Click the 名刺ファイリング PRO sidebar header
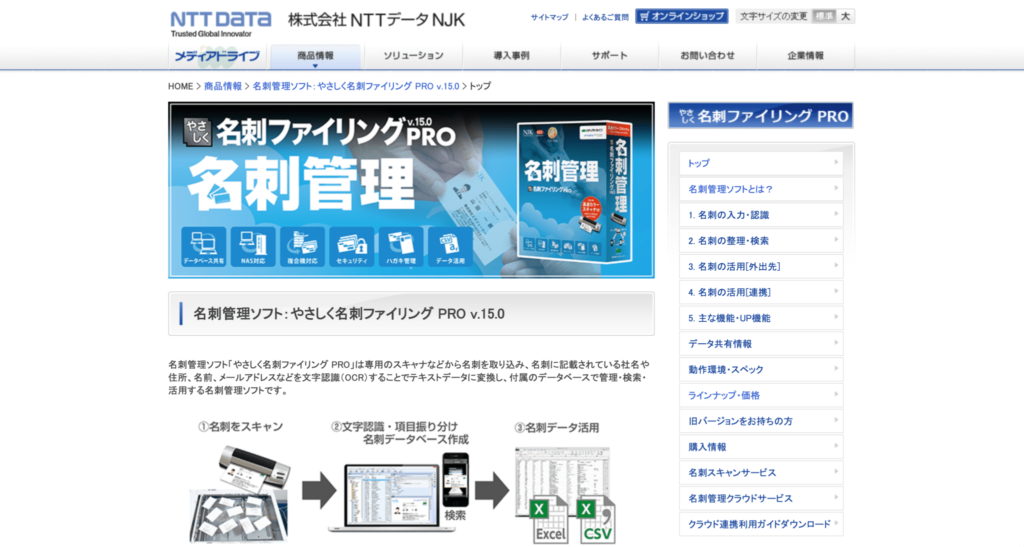Viewport: 1024px width, 547px height. [x=760, y=116]
